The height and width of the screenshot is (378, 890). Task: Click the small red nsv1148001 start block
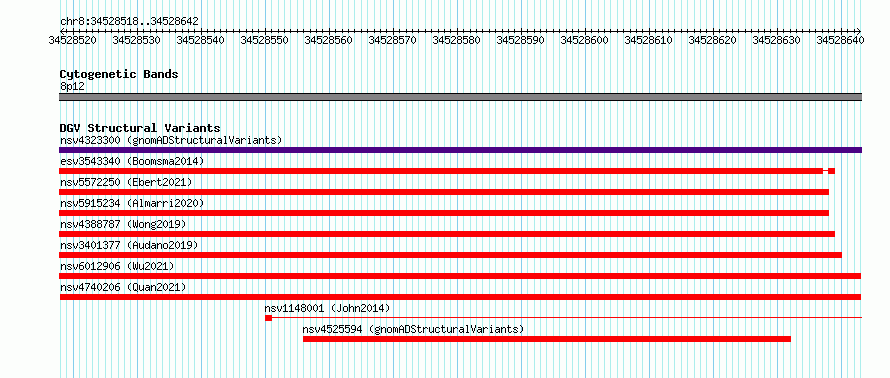[268, 318]
